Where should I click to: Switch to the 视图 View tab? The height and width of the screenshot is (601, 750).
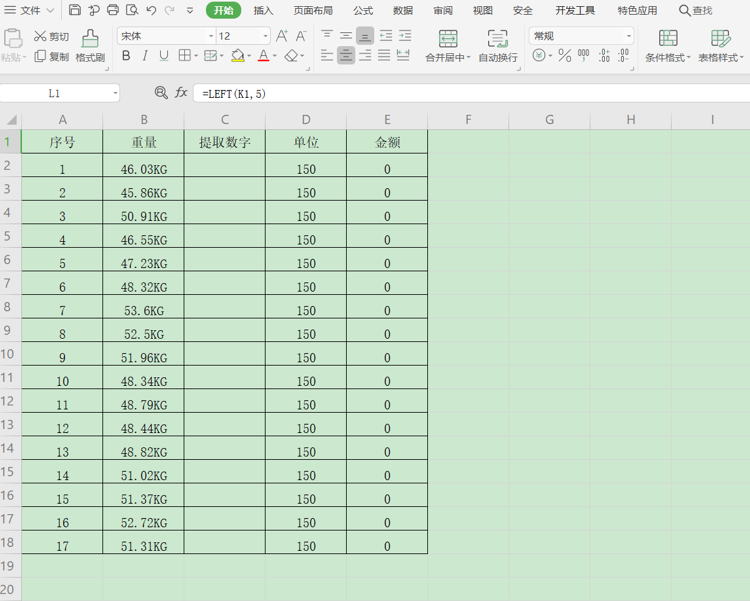[483, 10]
